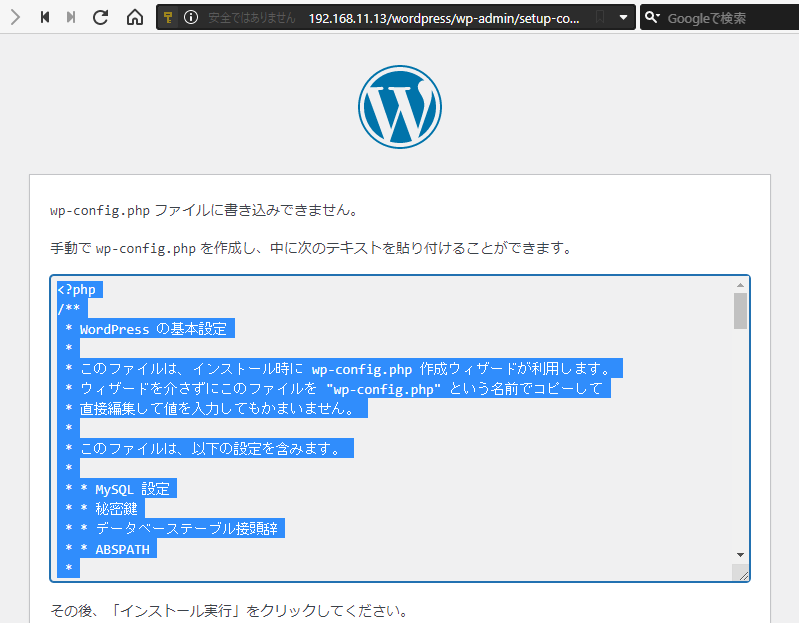Viewport: 799px width, 623px height.
Task: Click the textarea scrollbar thumb
Action: click(x=740, y=311)
